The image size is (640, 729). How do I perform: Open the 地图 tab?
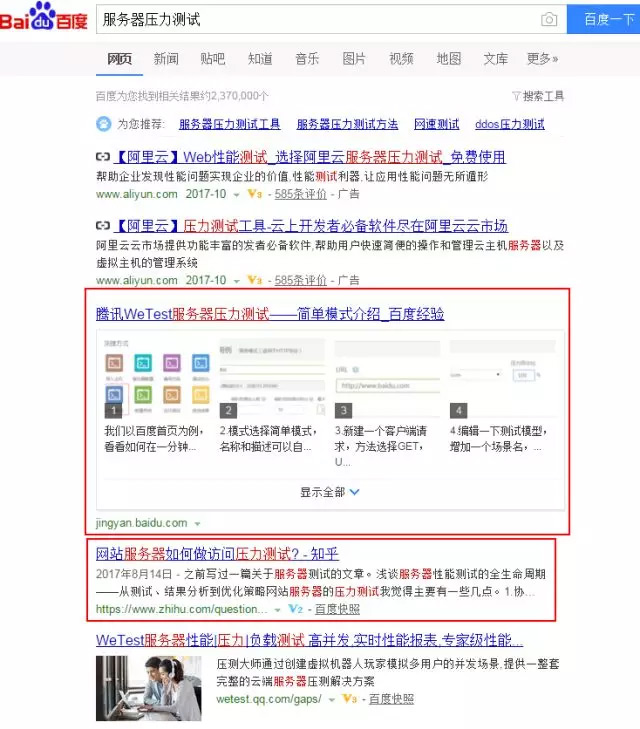click(449, 59)
